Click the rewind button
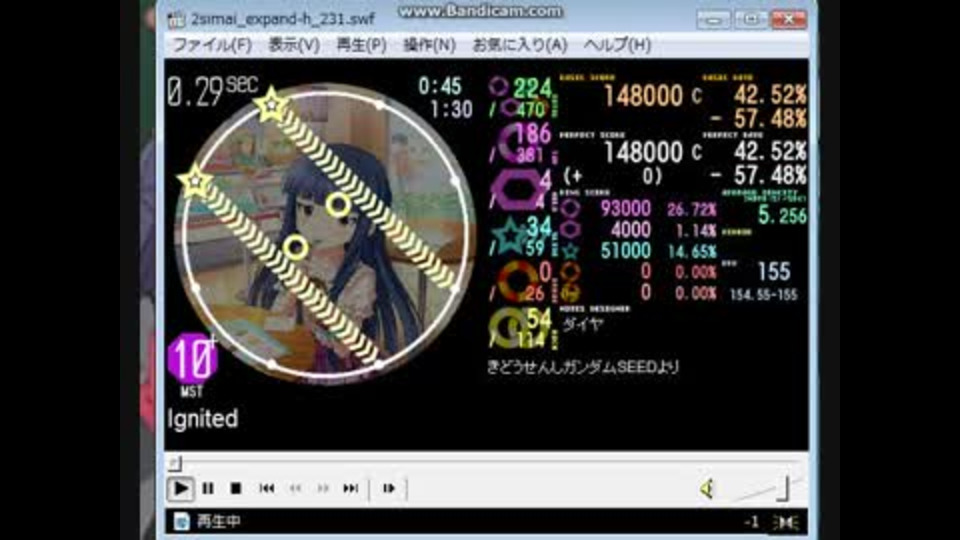The height and width of the screenshot is (540, 960). (295, 488)
